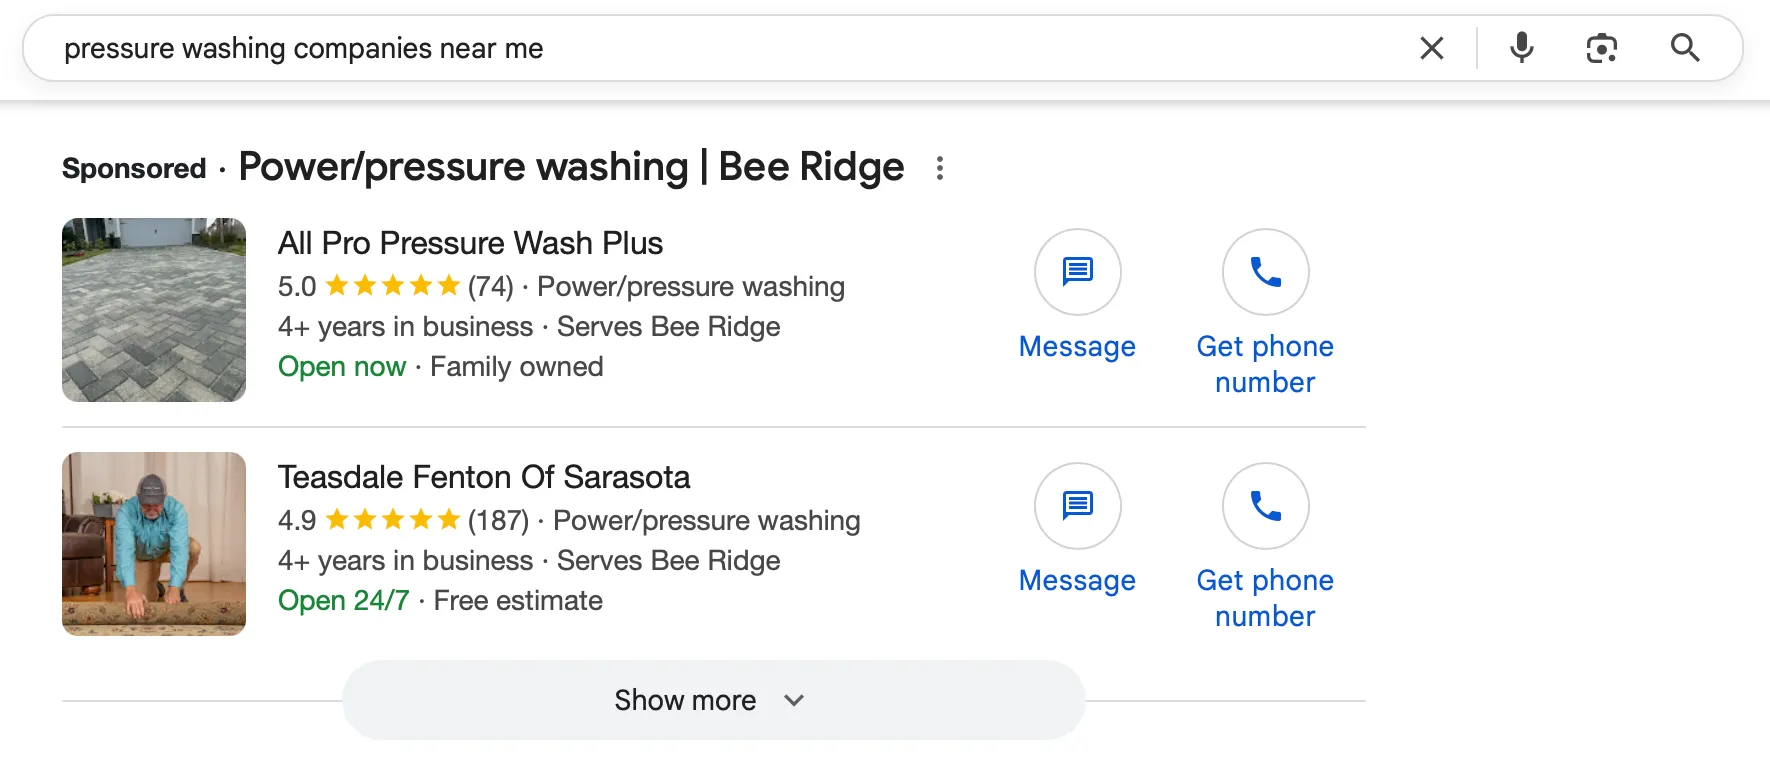The image size is (1770, 778).
Task: Open Google Lens image search
Action: pos(1601,47)
